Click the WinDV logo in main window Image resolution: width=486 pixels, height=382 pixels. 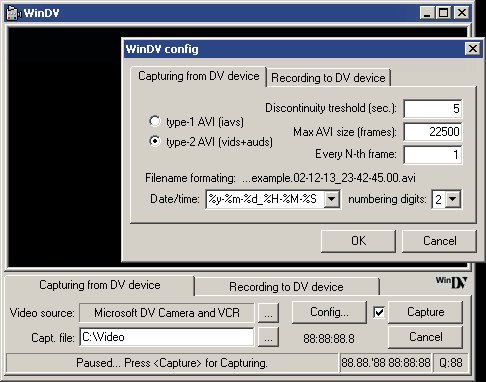tap(451, 283)
